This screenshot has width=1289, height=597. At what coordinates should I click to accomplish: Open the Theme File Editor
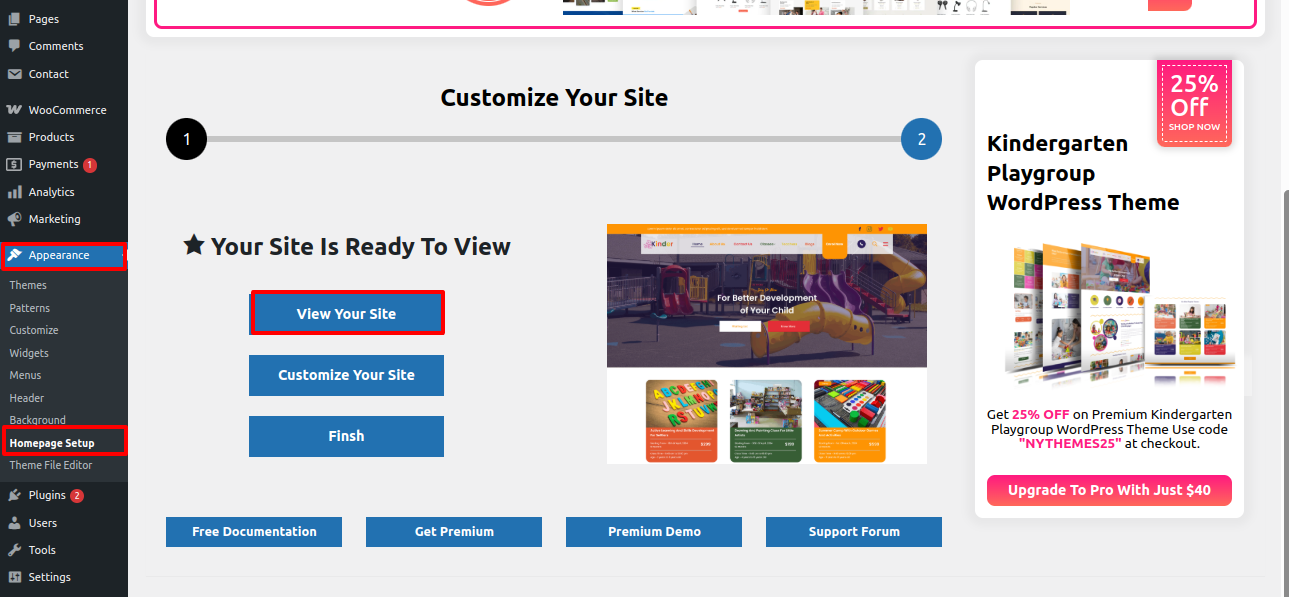pos(51,465)
